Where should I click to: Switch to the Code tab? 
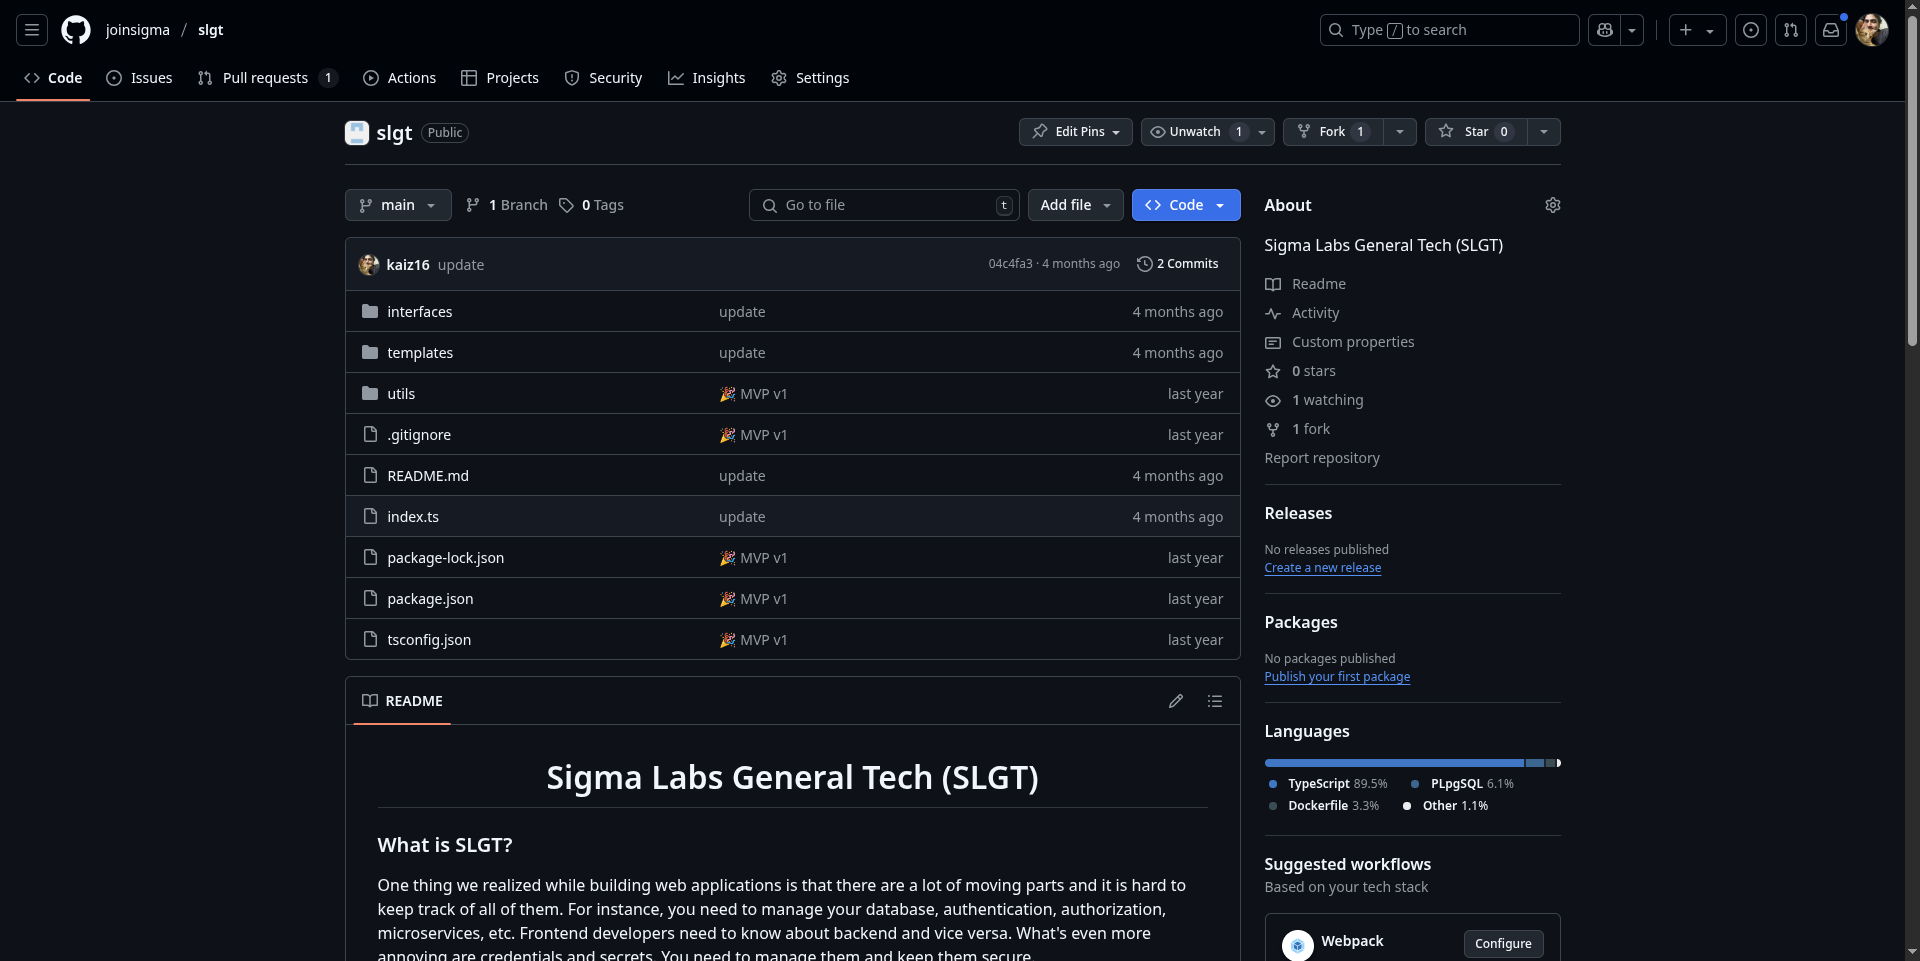point(53,78)
